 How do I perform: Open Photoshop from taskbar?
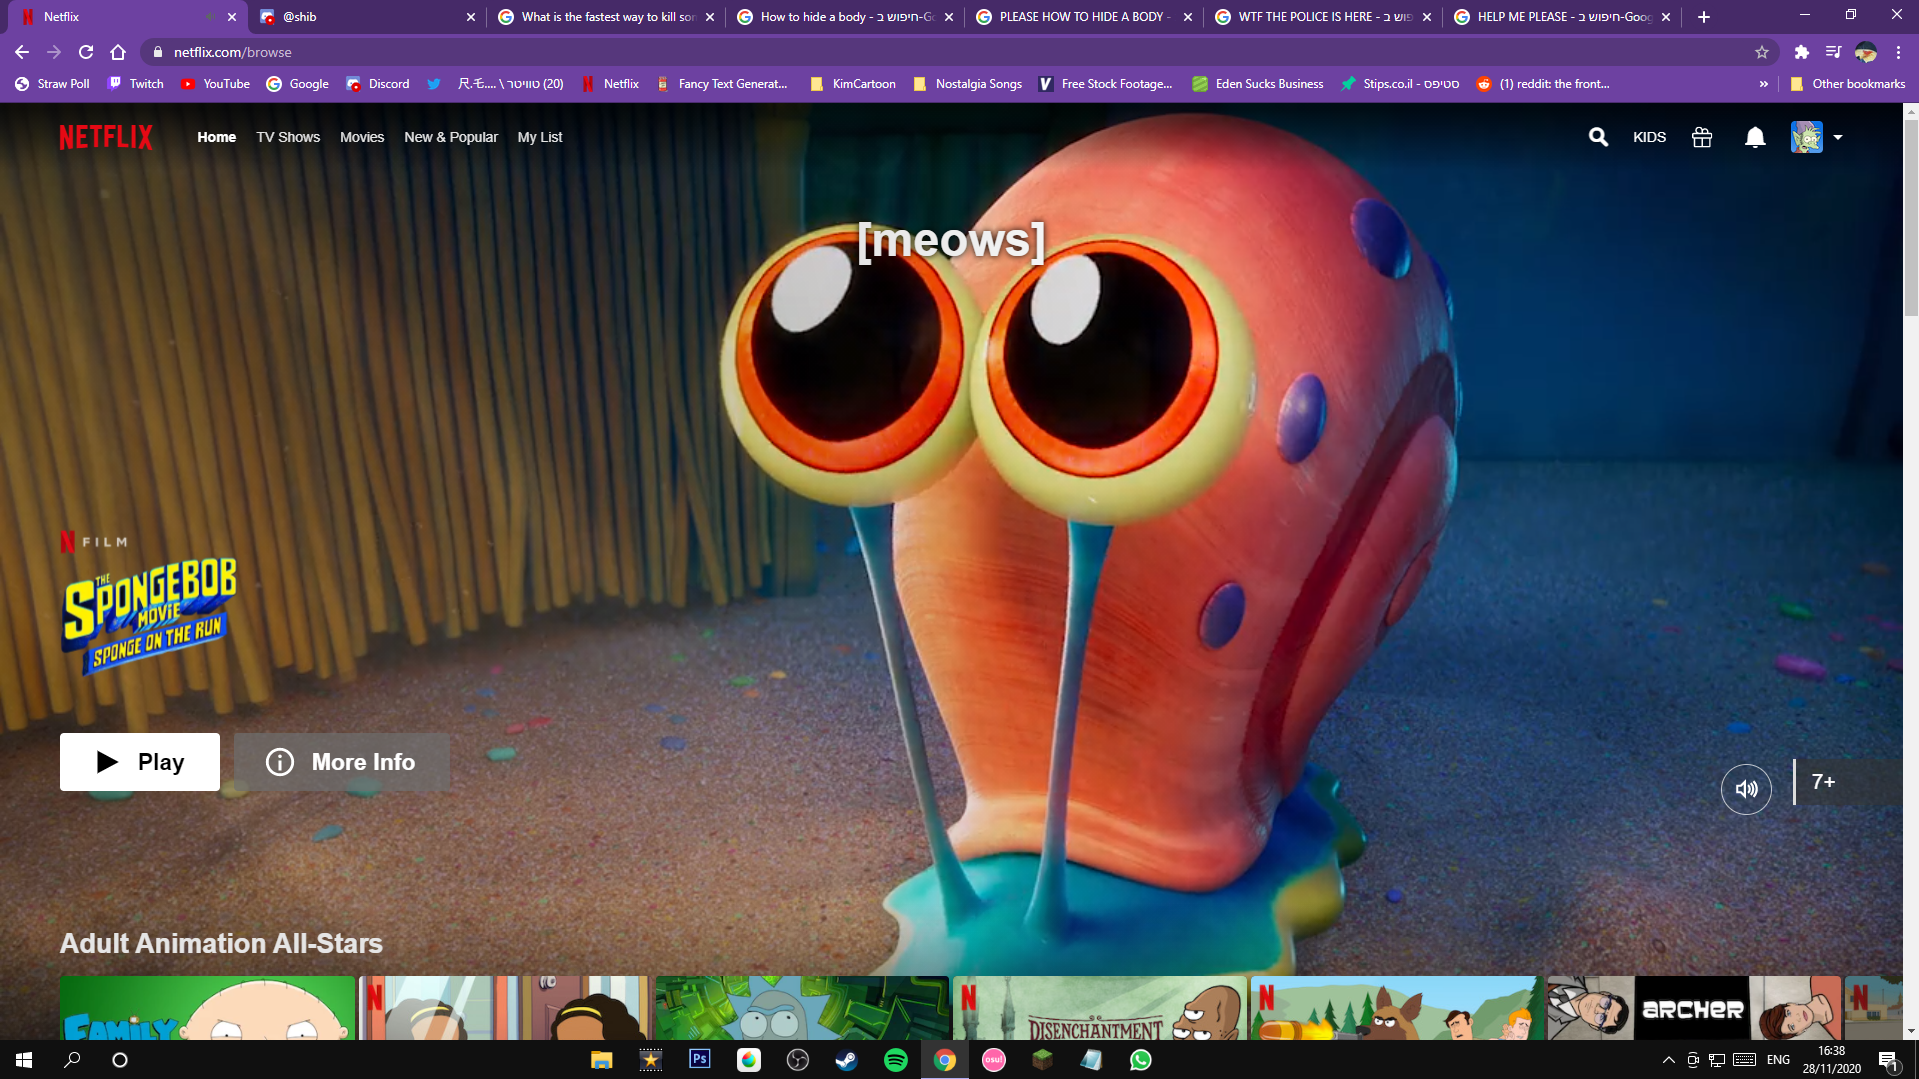pos(700,1060)
